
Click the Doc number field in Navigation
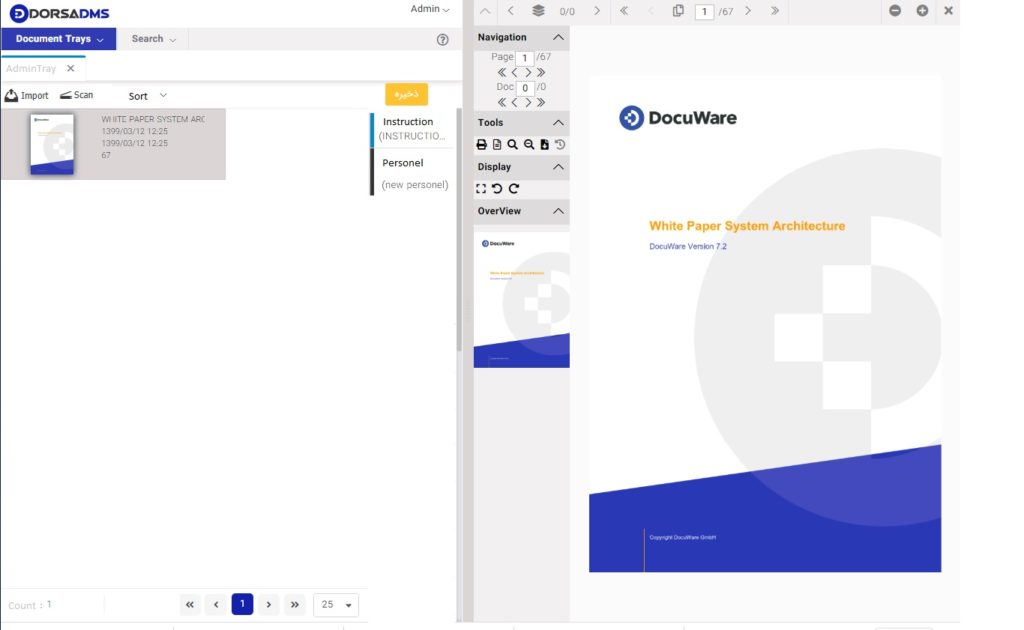524,88
